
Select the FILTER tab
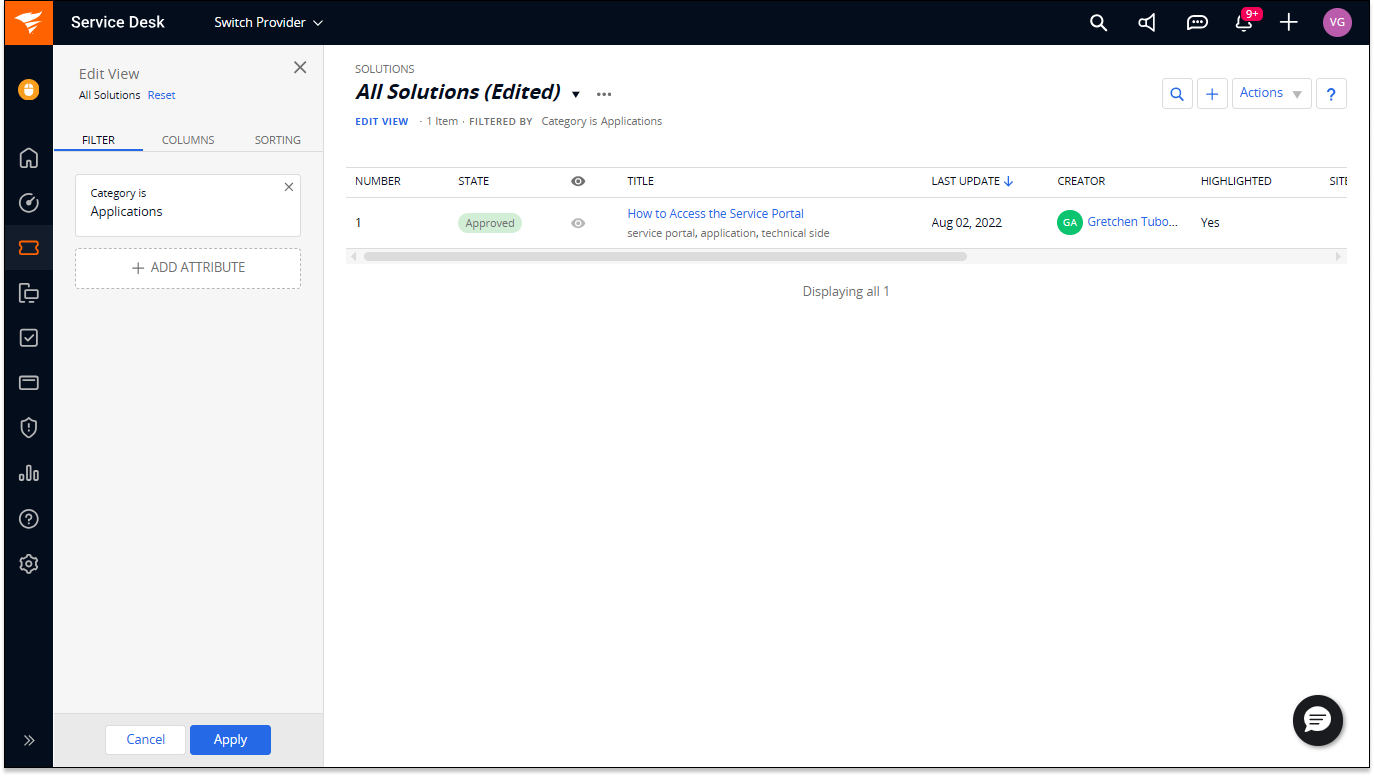coord(98,140)
